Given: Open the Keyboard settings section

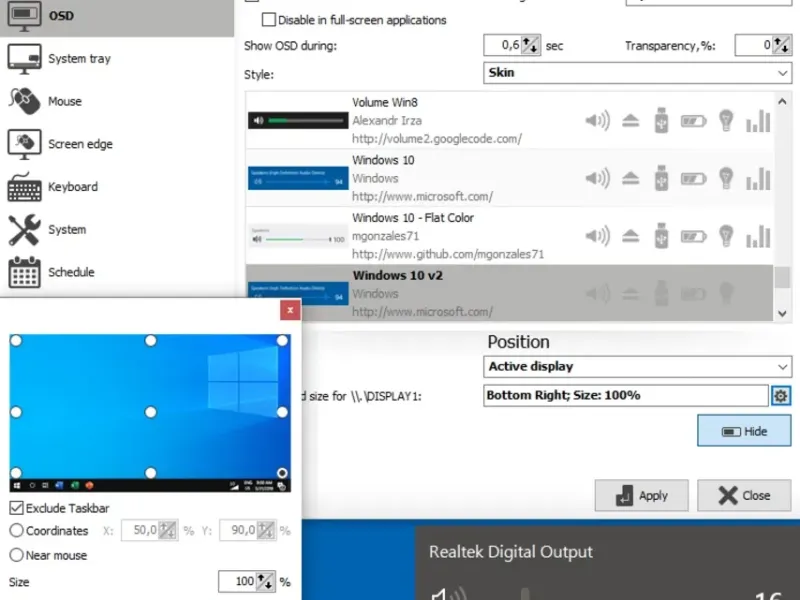Looking at the screenshot, I should 117,187.
